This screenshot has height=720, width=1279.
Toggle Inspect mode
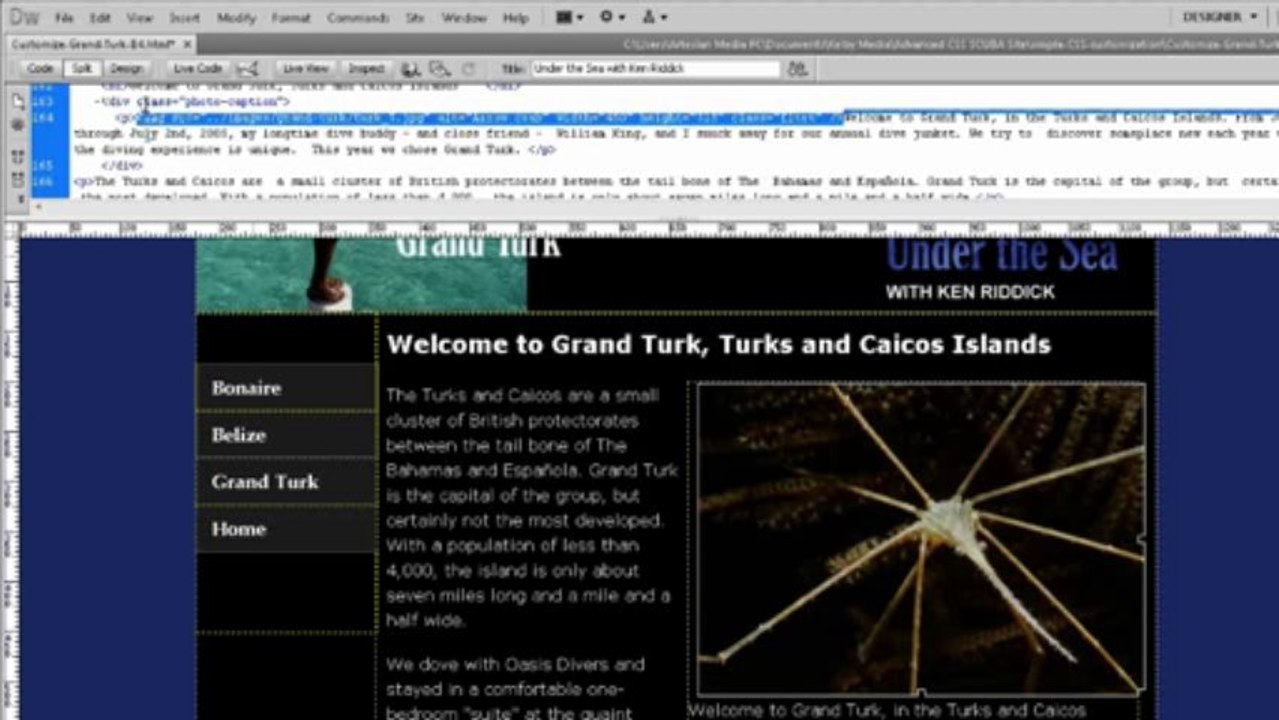point(365,69)
